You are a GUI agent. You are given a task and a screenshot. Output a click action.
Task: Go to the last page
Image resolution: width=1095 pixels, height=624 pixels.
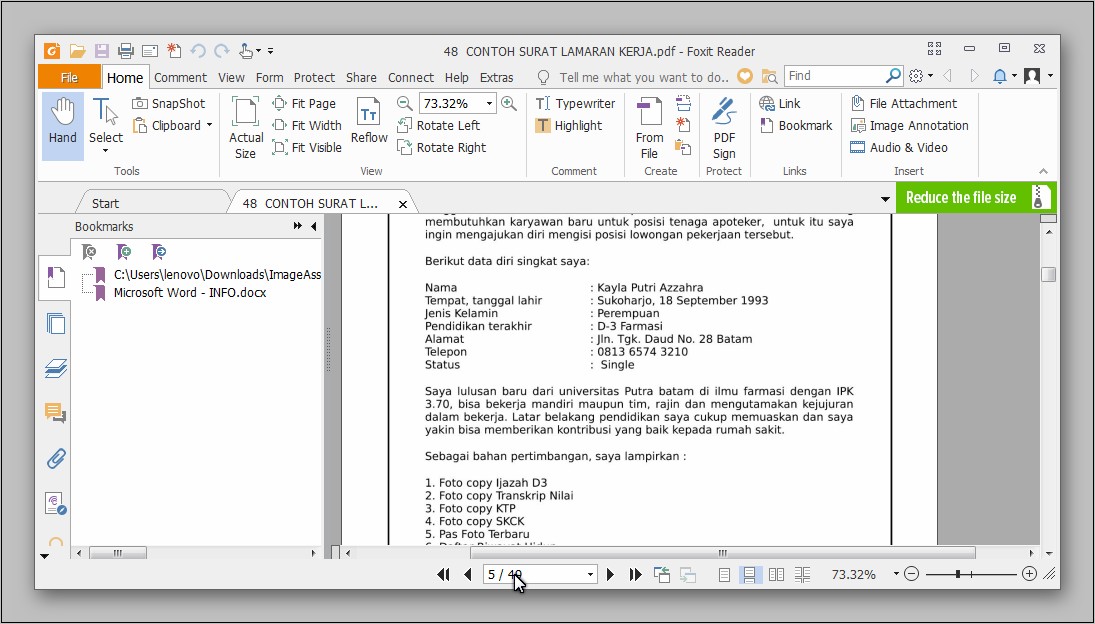635,574
